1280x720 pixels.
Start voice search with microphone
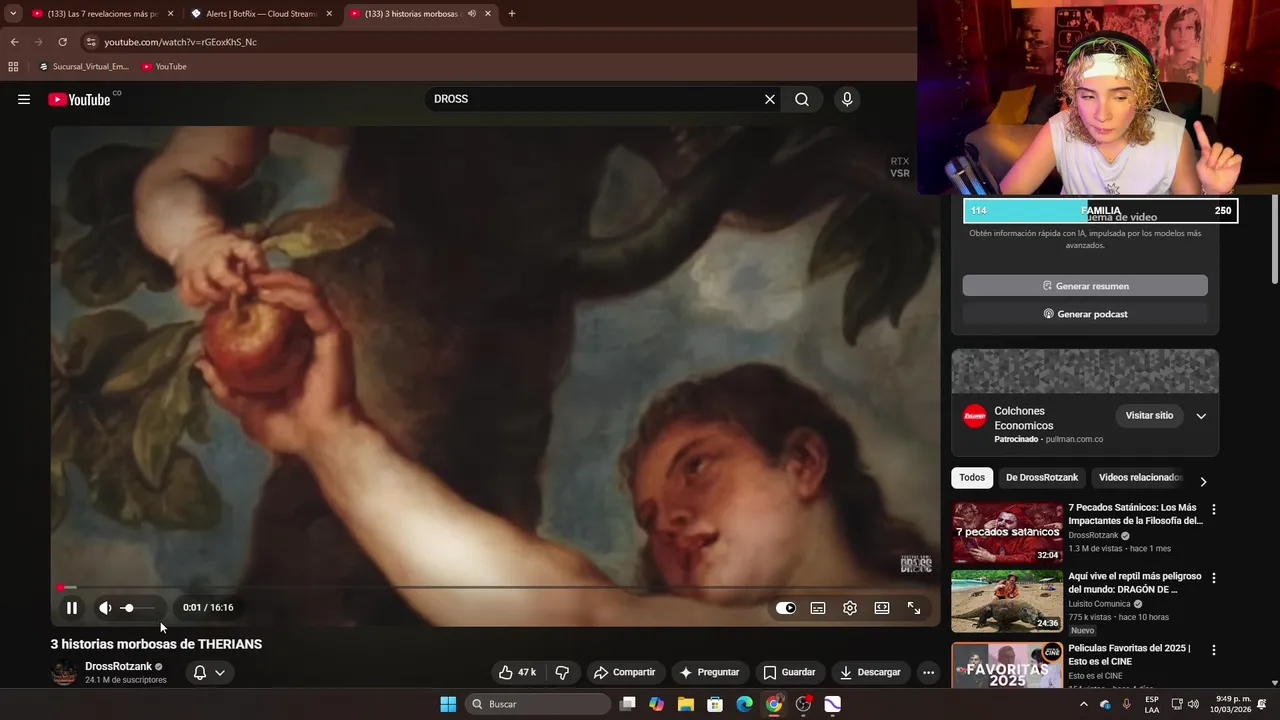coord(847,99)
